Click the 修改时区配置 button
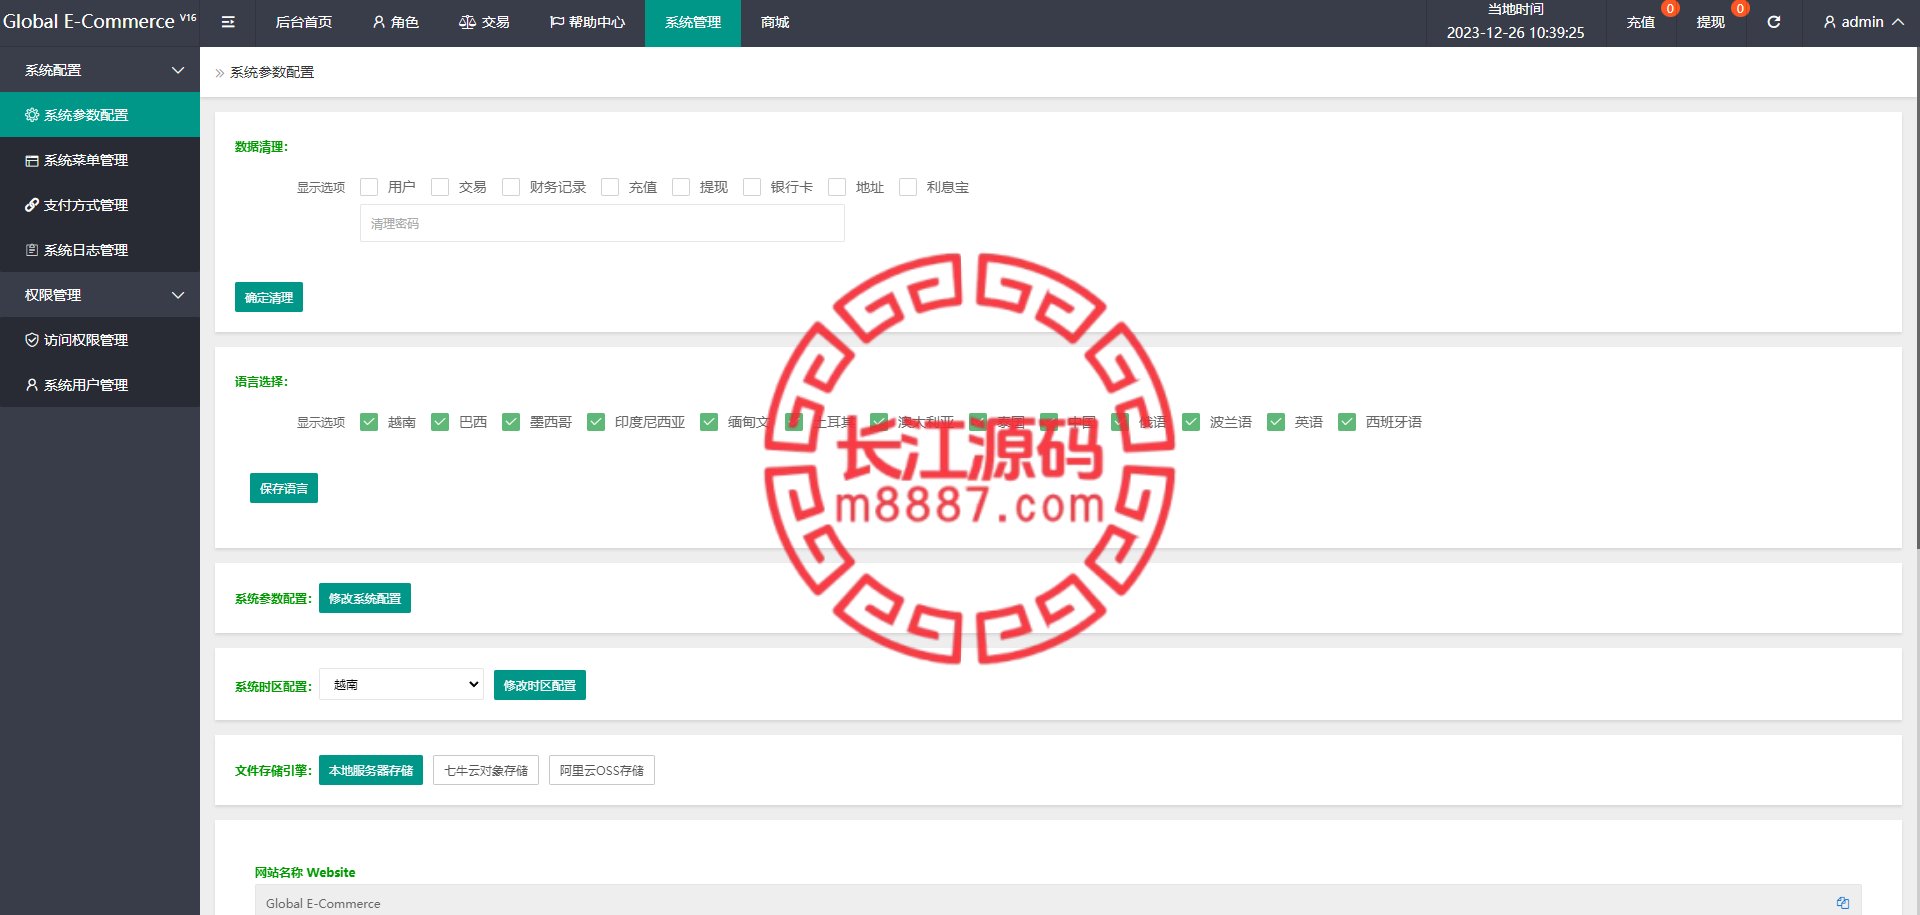The image size is (1920, 915). [x=540, y=685]
